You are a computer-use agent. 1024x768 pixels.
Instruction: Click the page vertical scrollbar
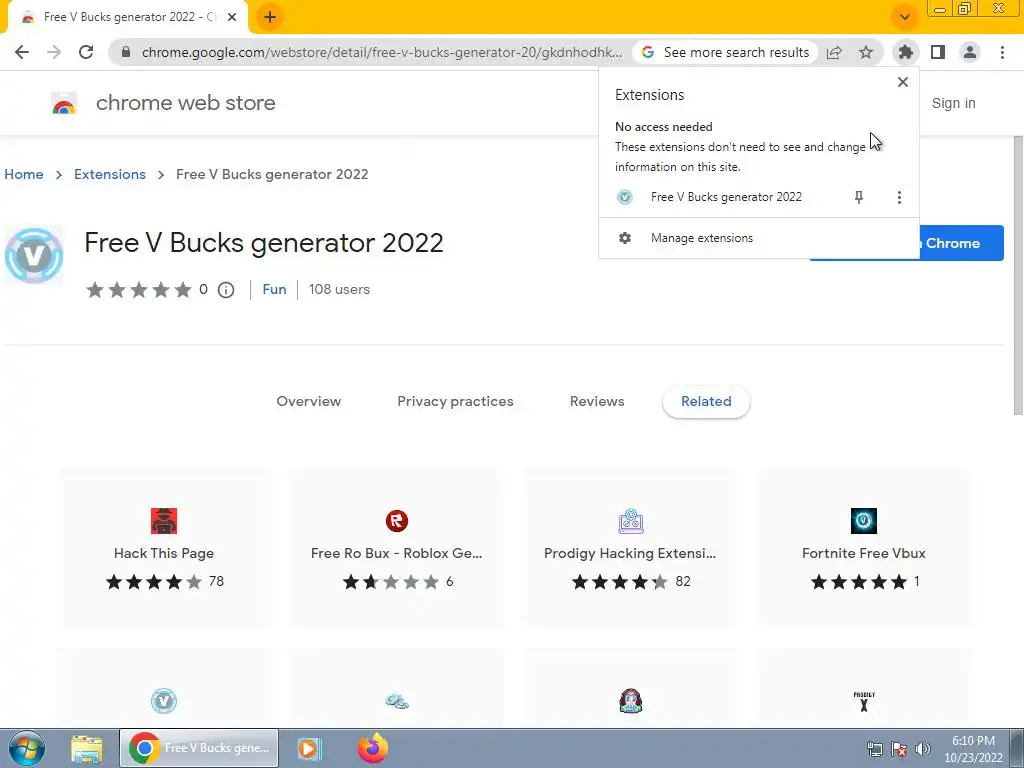pyautogui.click(x=1017, y=274)
